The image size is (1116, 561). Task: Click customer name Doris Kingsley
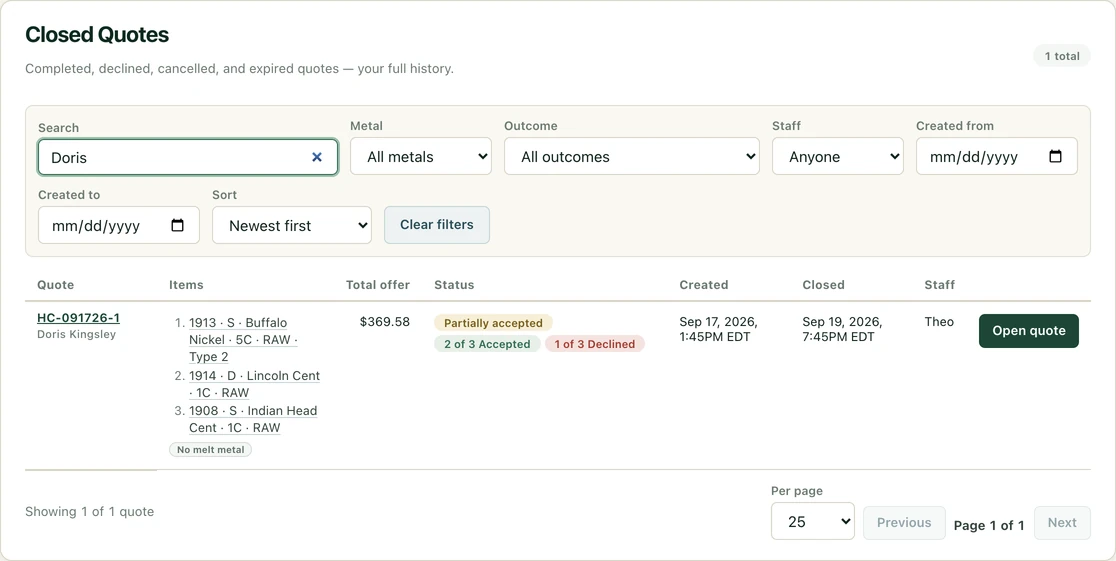click(76, 334)
